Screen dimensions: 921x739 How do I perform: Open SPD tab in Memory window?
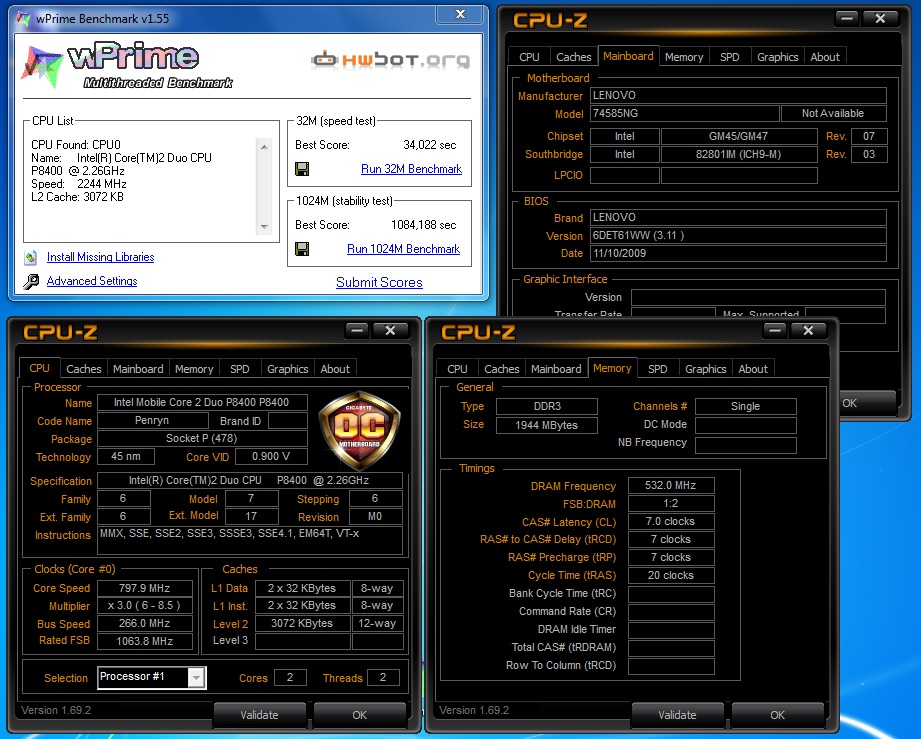pos(657,369)
